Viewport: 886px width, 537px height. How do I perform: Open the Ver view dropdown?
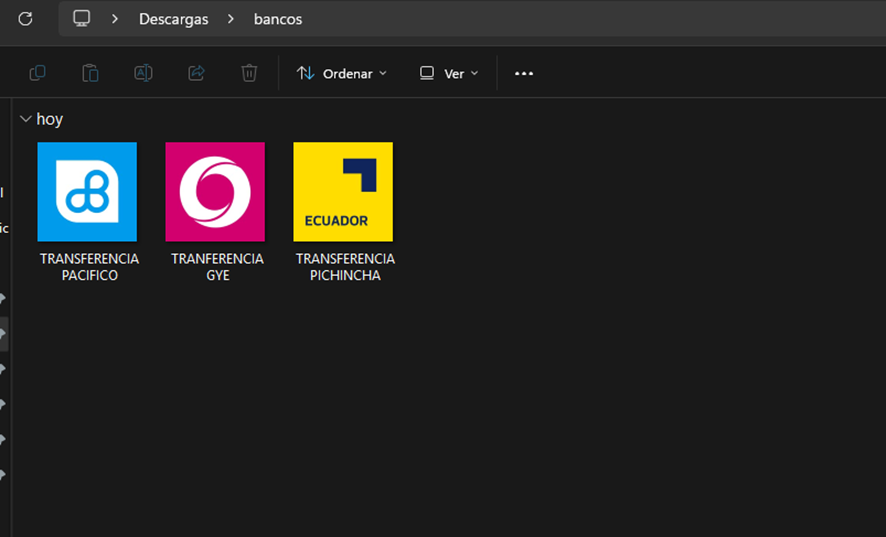pyautogui.click(x=449, y=73)
